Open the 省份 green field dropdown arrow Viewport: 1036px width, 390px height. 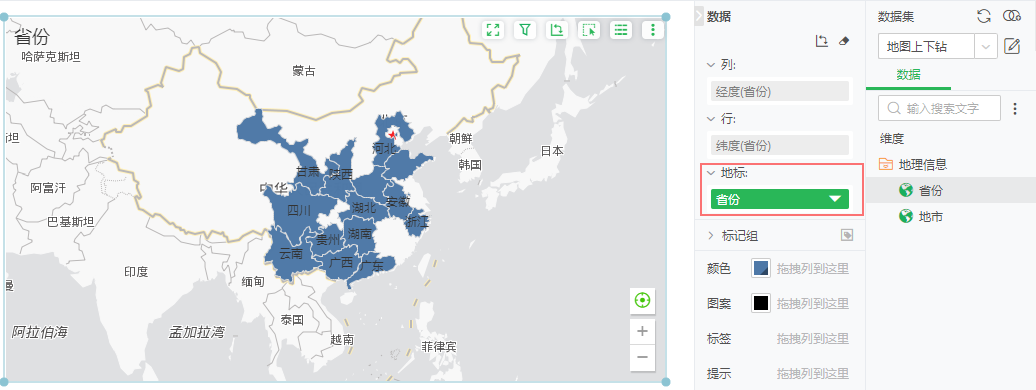tap(835, 199)
